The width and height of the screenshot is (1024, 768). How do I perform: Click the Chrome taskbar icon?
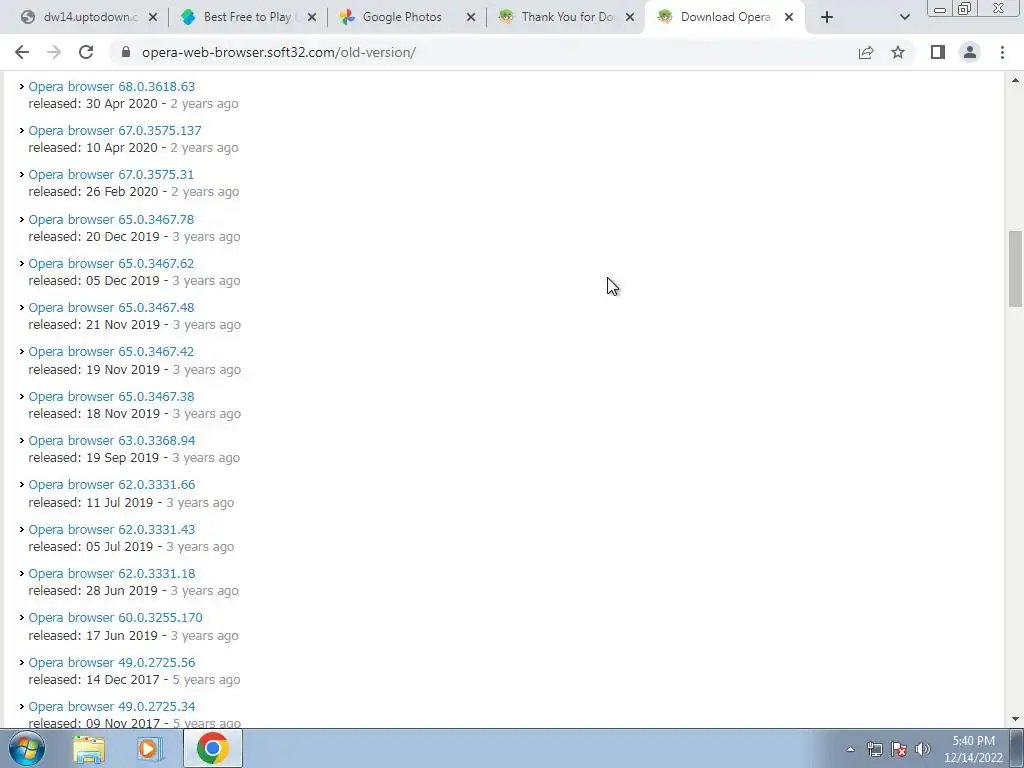(212, 748)
